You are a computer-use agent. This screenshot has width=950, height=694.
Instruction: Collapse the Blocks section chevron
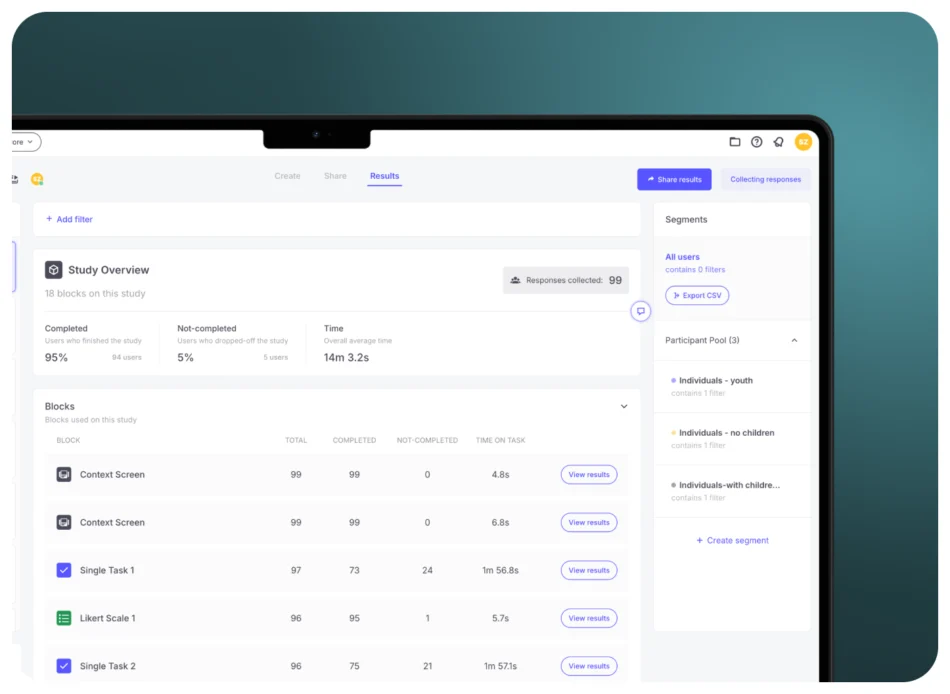[x=624, y=406]
